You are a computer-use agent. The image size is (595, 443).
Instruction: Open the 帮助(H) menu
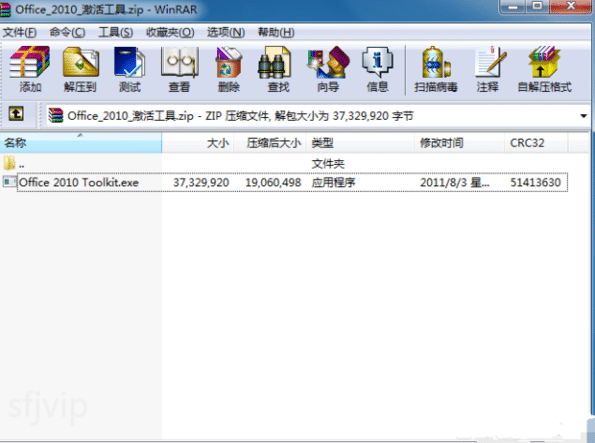pyautogui.click(x=276, y=32)
